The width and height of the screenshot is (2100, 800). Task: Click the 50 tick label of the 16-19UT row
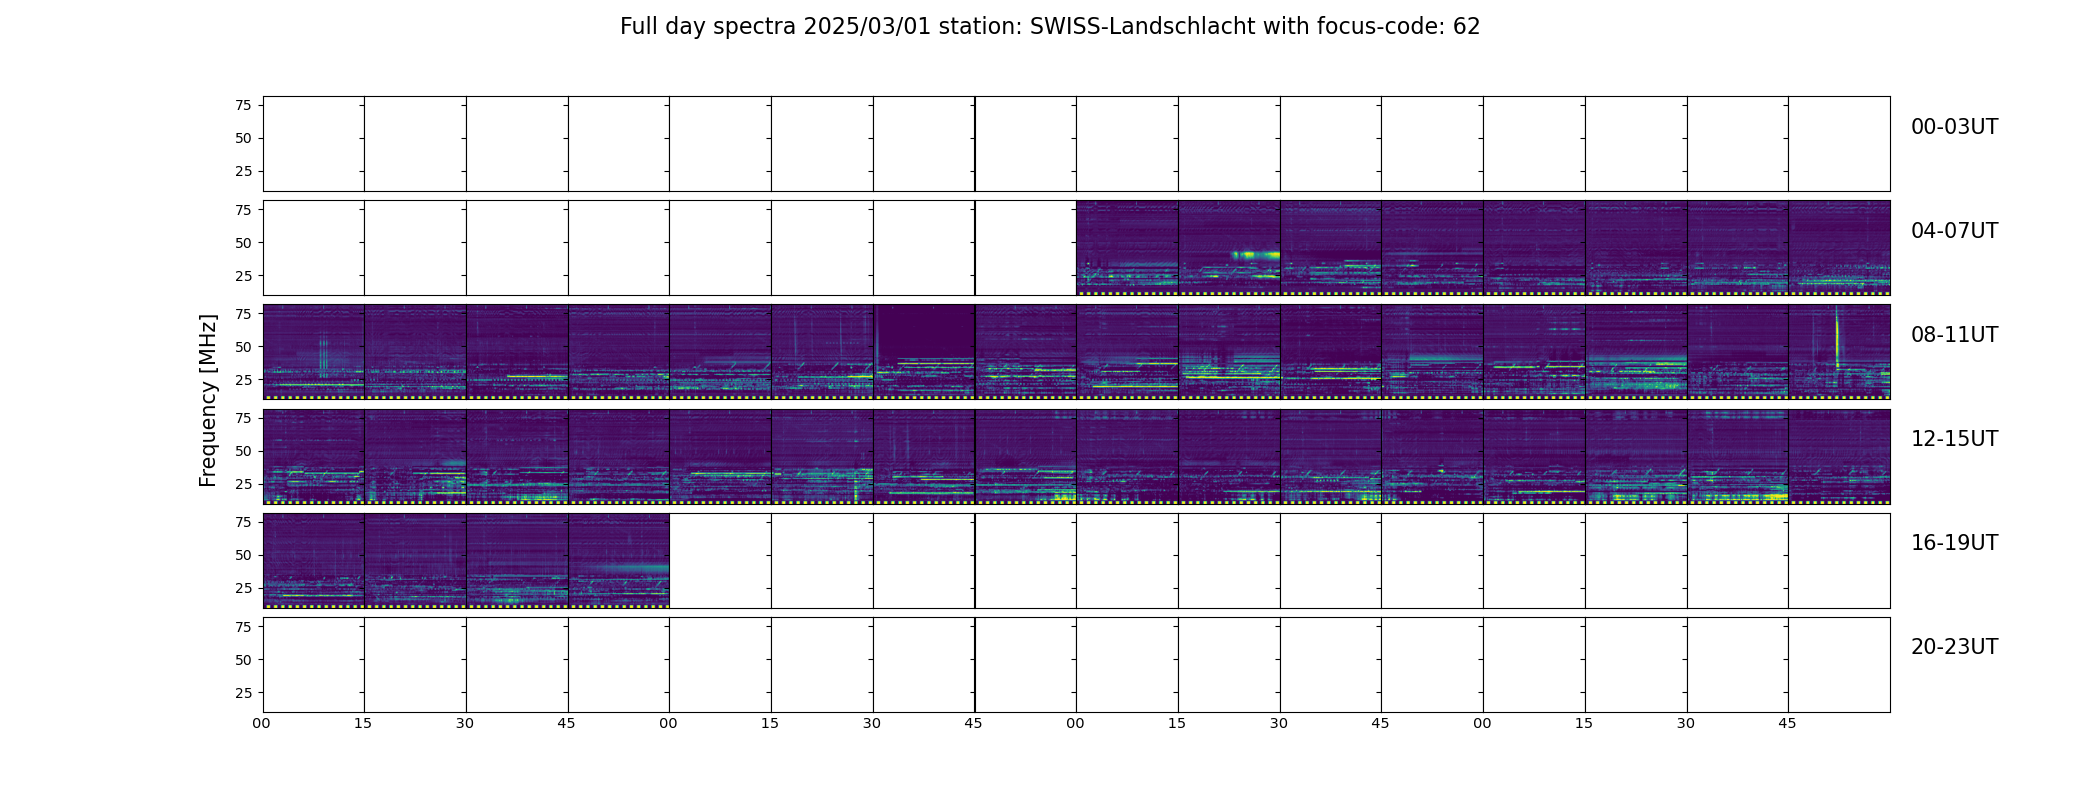click(243, 555)
